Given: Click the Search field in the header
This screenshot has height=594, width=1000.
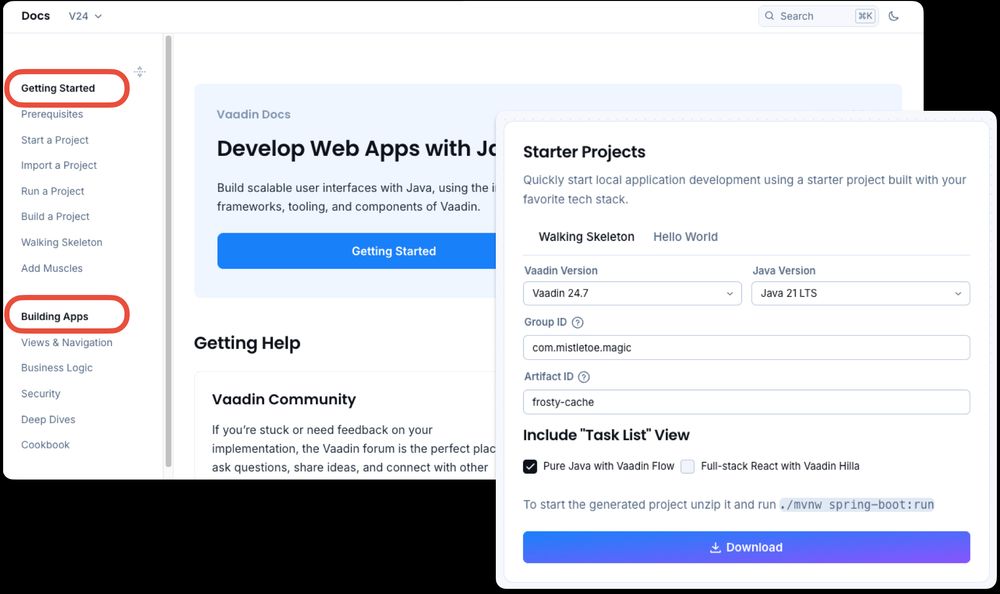Looking at the screenshot, I should pyautogui.click(x=818, y=16).
